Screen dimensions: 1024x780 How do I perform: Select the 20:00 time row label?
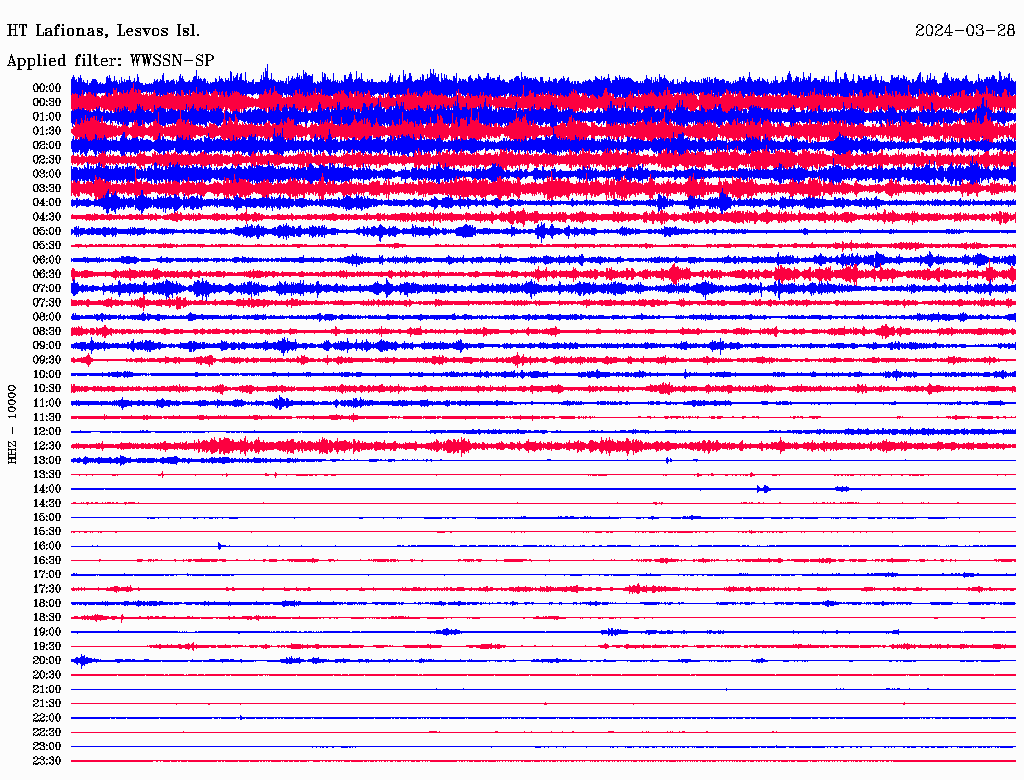pyautogui.click(x=47, y=661)
